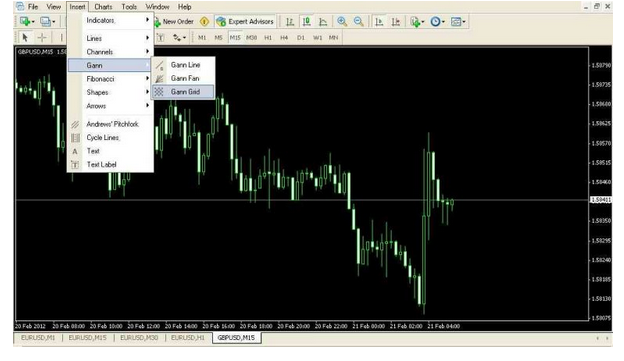Viewport: 624px width, 361px height.
Task: Expand the Shapes submenu
Action: pos(110,92)
